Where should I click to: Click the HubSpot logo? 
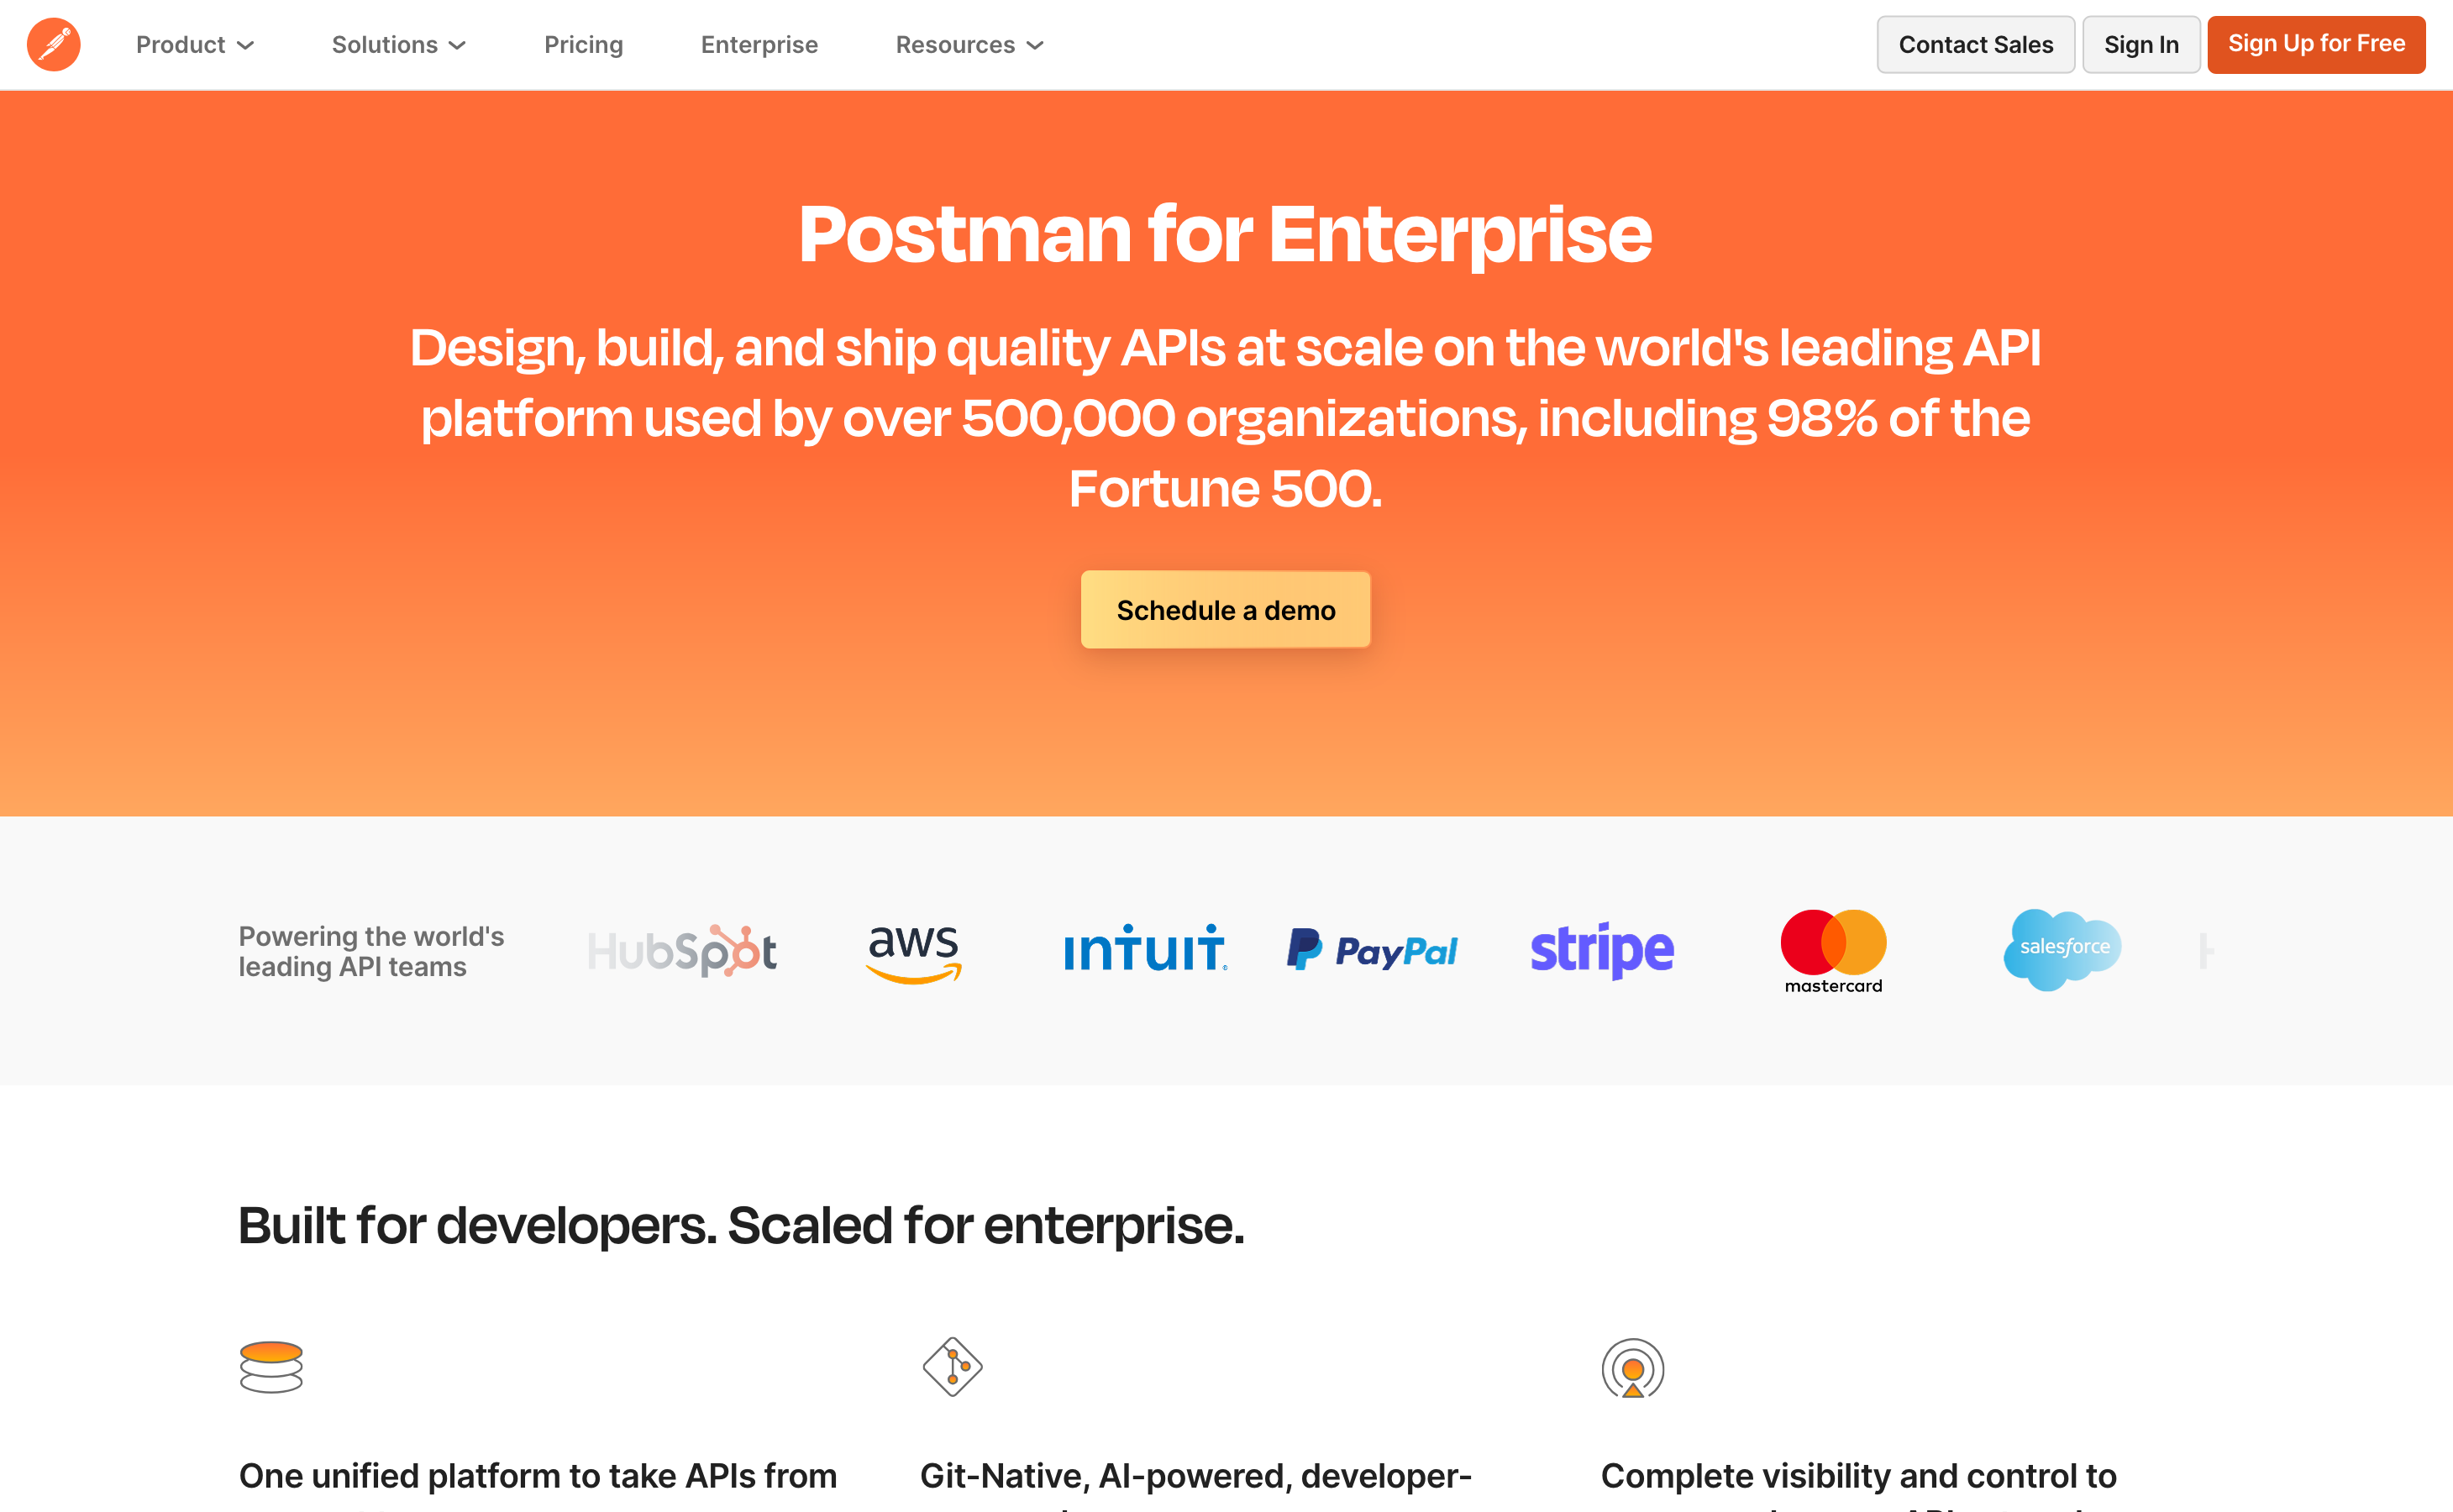tap(682, 951)
